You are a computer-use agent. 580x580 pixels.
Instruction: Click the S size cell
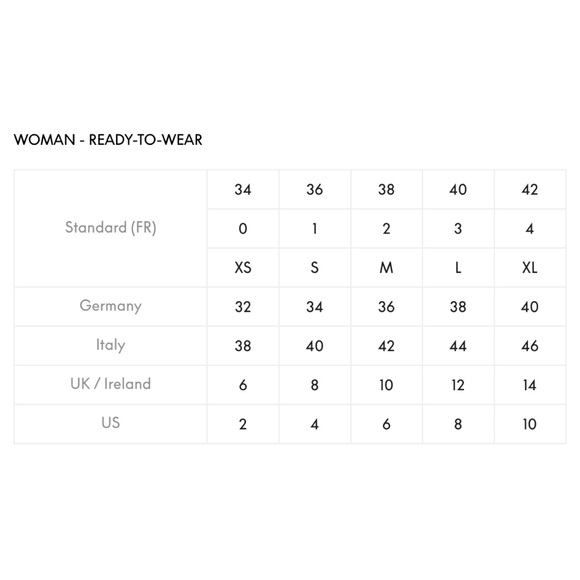pyautogui.click(x=314, y=267)
